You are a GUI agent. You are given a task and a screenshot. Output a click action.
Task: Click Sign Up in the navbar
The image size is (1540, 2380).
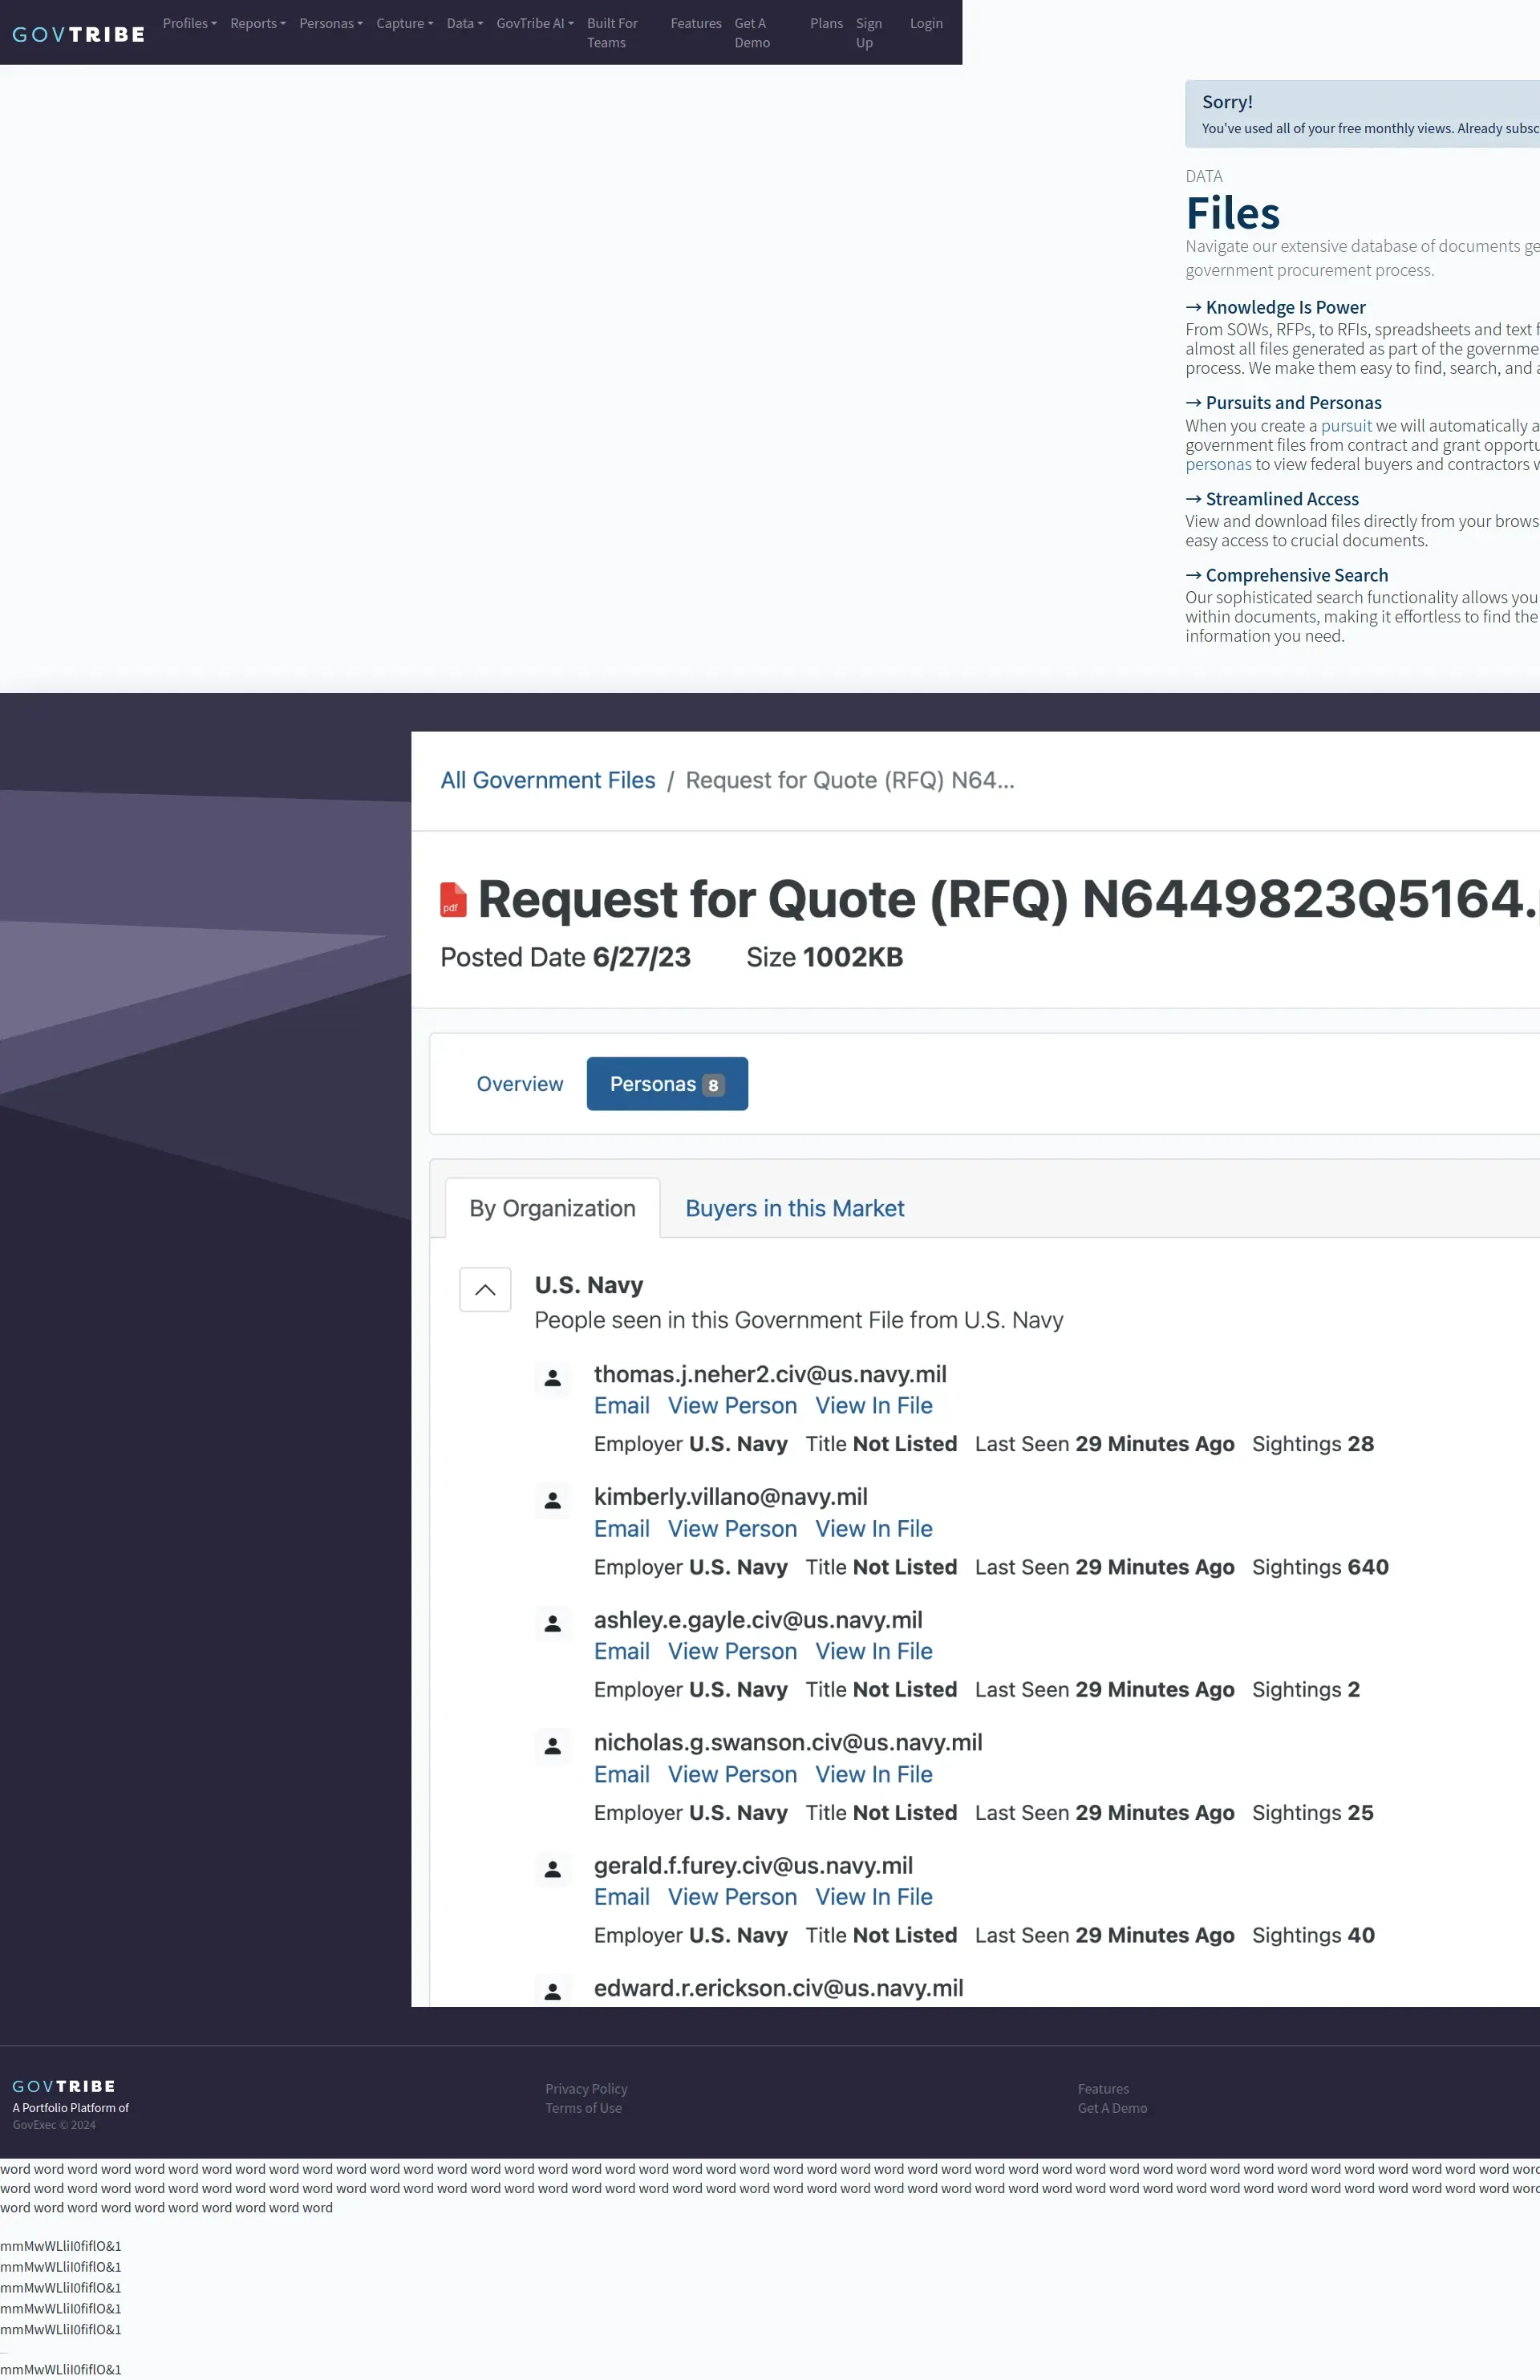tap(869, 33)
